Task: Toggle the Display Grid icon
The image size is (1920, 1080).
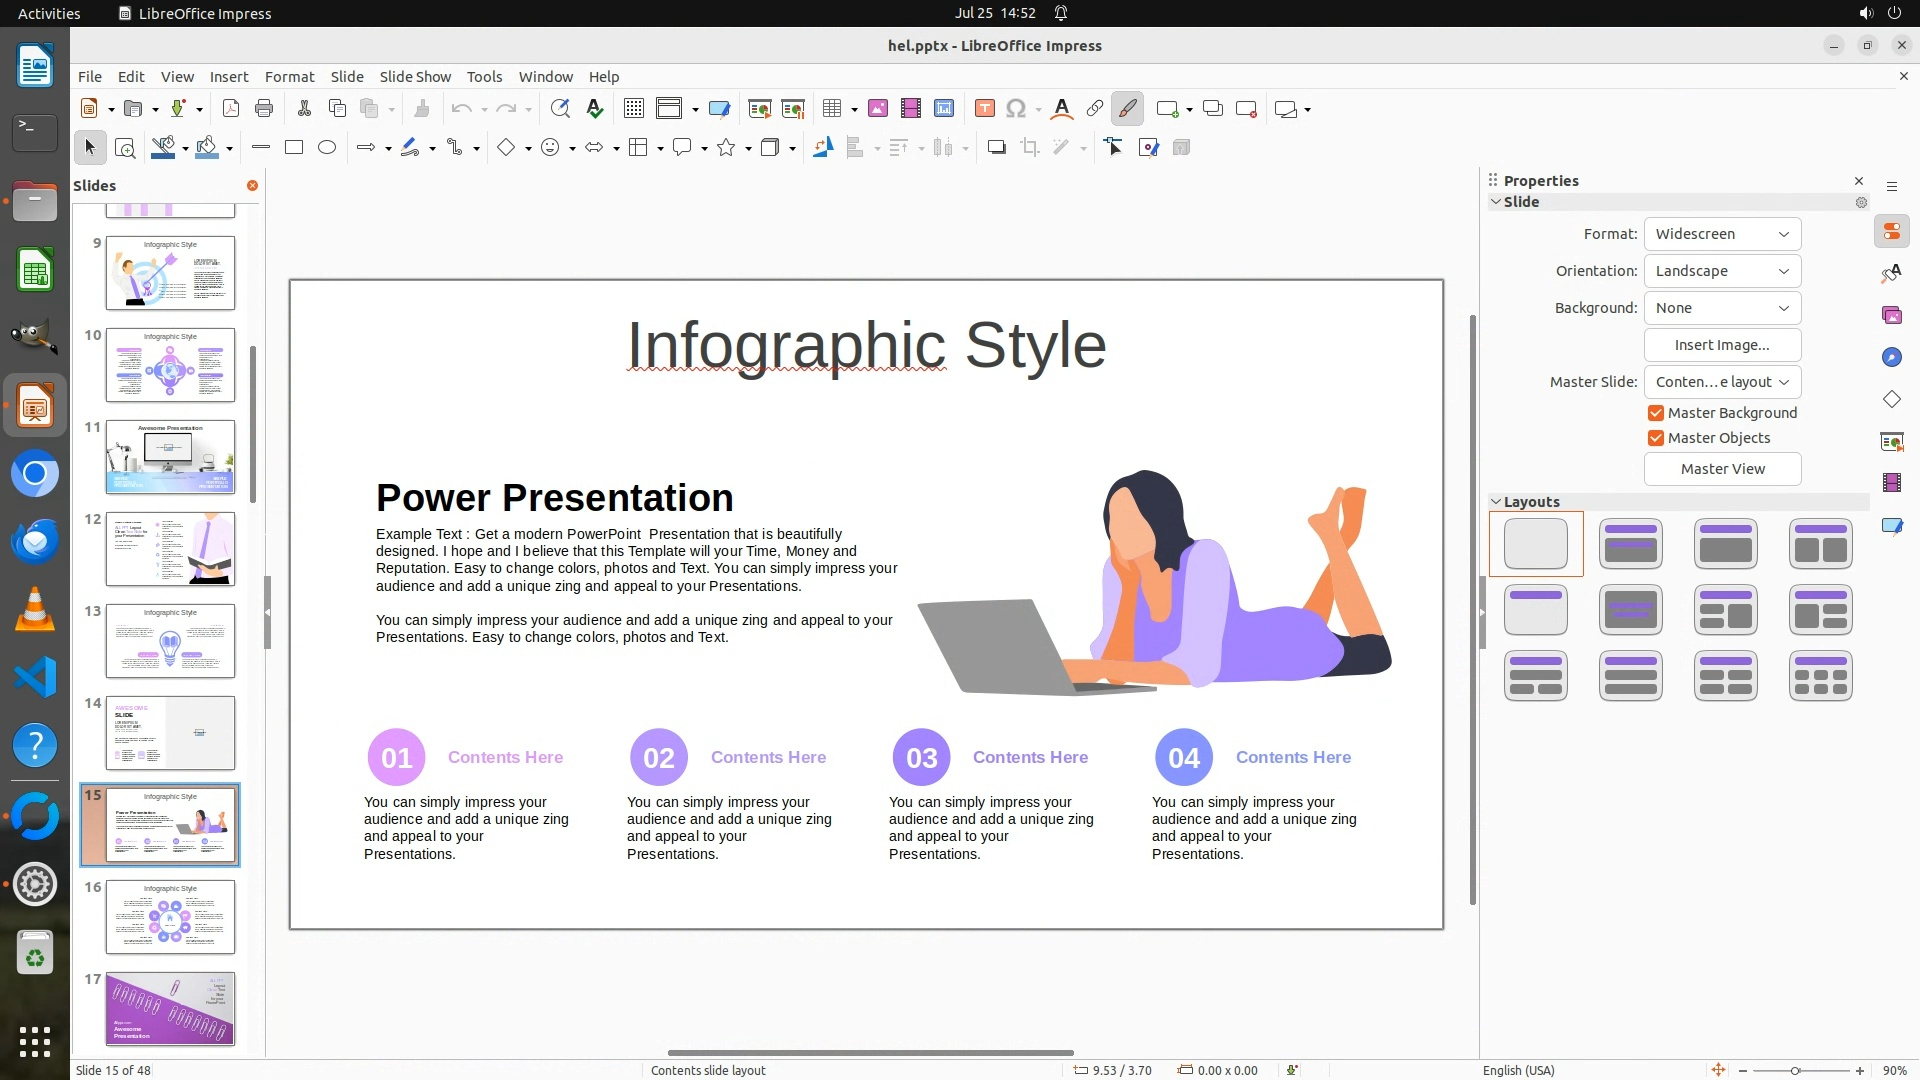Action: pyautogui.click(x=633, y=109)
